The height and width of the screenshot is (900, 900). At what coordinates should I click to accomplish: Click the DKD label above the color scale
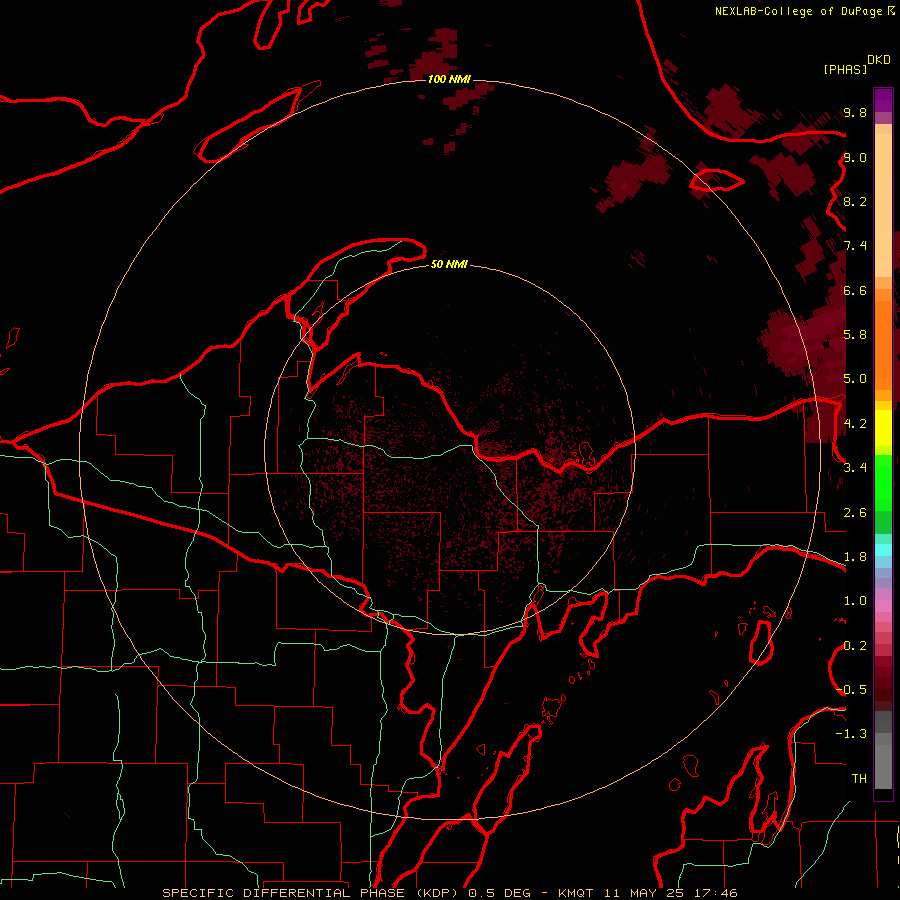(x=879, y=60)
